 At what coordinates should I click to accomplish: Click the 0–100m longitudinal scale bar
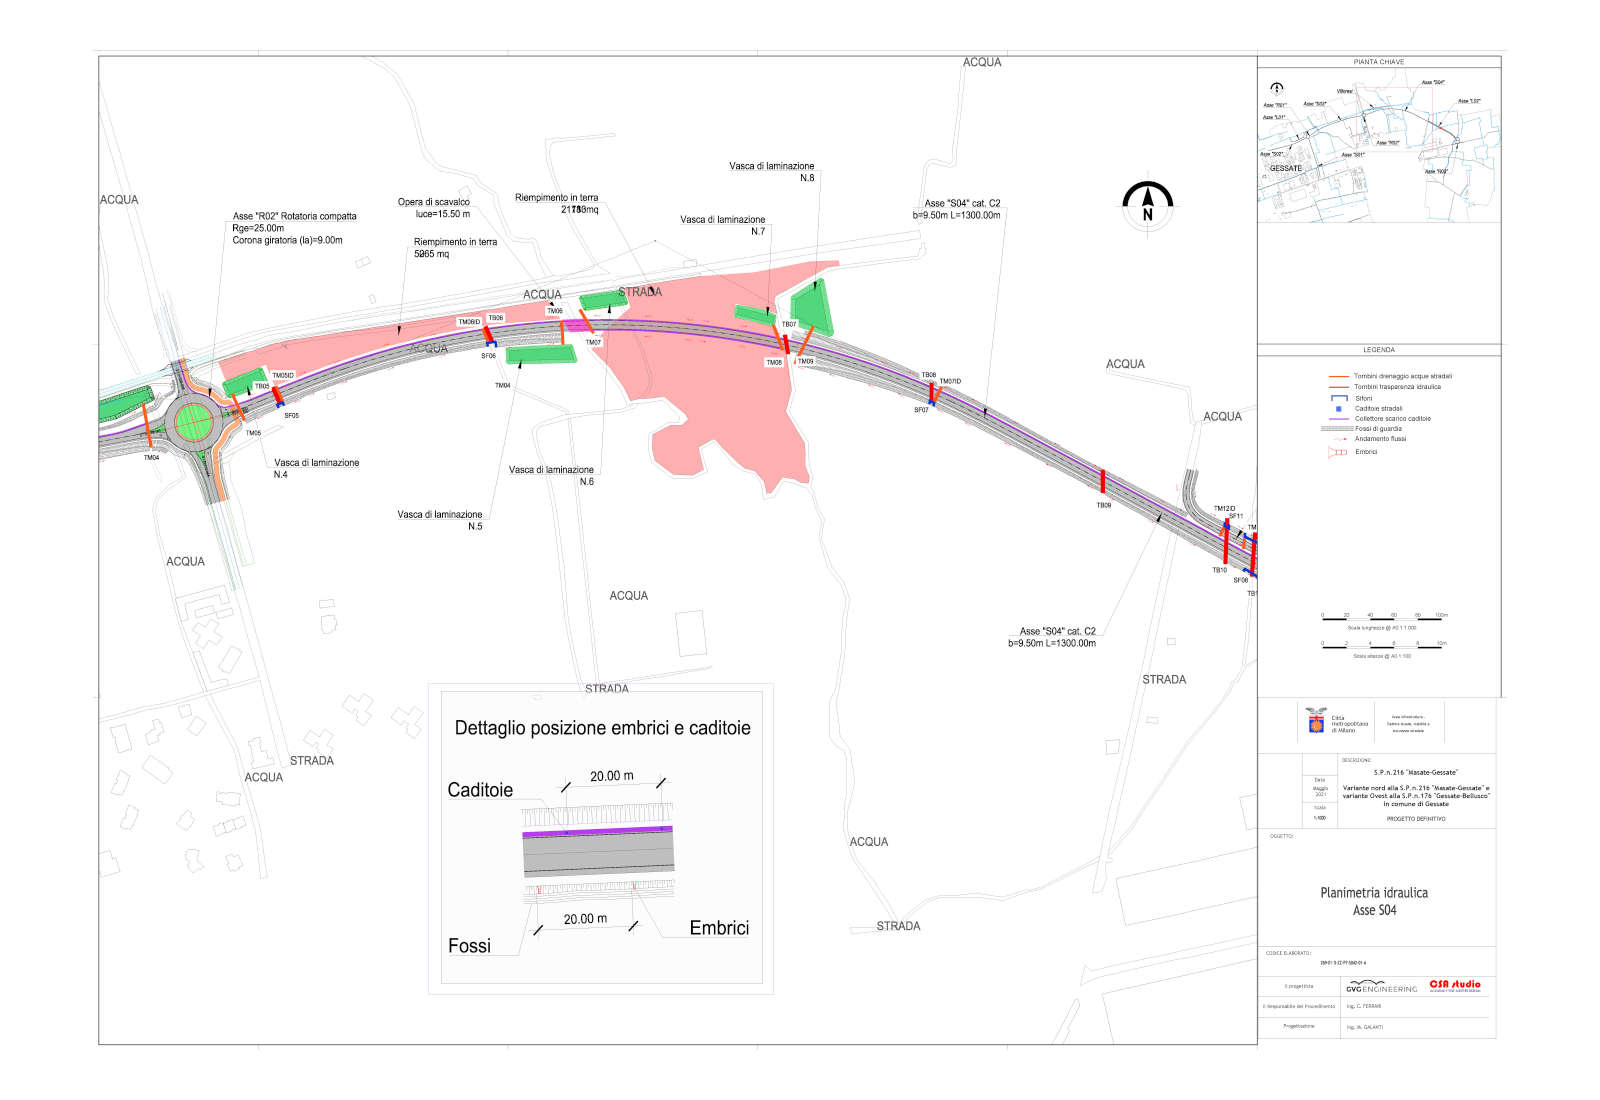click(1382, 620)
